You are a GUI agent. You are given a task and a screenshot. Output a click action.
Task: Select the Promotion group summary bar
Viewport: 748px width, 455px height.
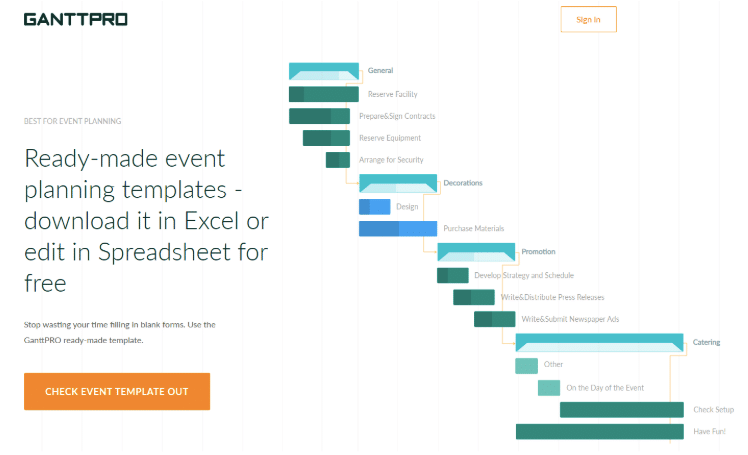click(476, 252)
